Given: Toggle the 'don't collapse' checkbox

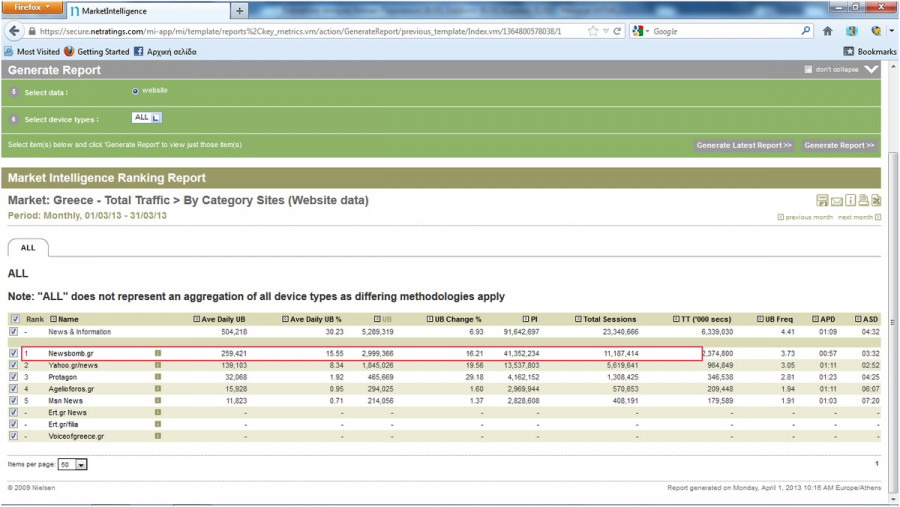Looking at the screenshot, I should click(809, 70).
